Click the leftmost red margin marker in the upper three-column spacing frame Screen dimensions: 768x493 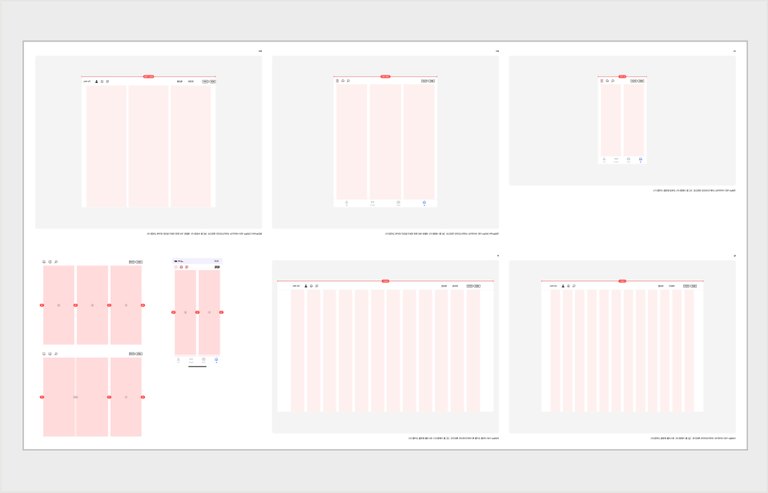42,305
